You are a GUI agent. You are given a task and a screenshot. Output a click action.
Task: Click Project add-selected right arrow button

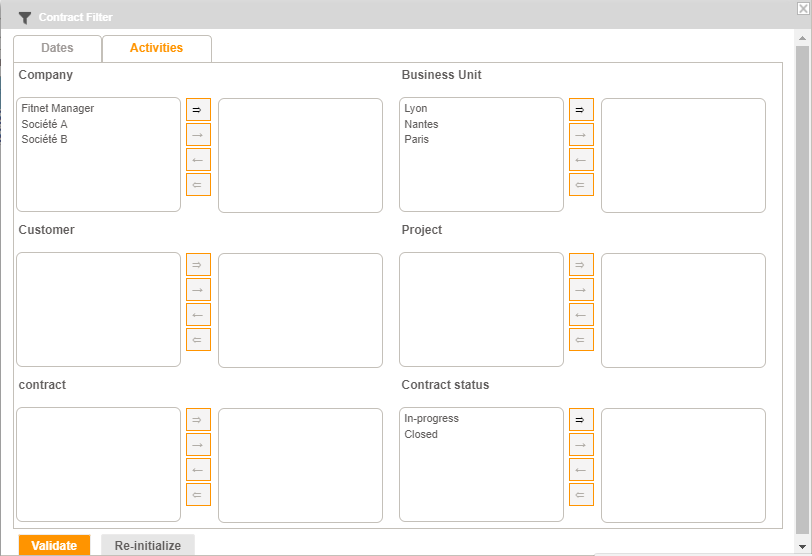(581, 290)
